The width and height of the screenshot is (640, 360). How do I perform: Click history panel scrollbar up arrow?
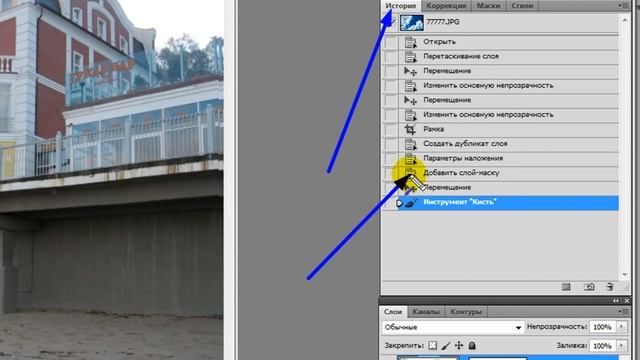coord(624,20)
